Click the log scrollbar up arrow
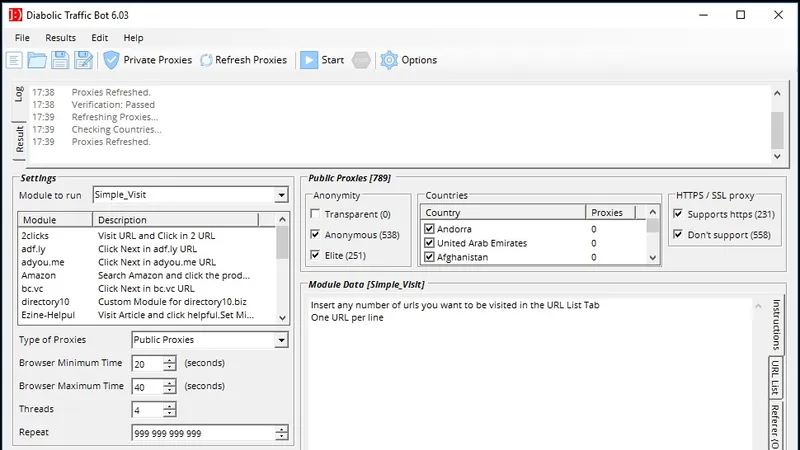800x450 pixels. [777, 93]
